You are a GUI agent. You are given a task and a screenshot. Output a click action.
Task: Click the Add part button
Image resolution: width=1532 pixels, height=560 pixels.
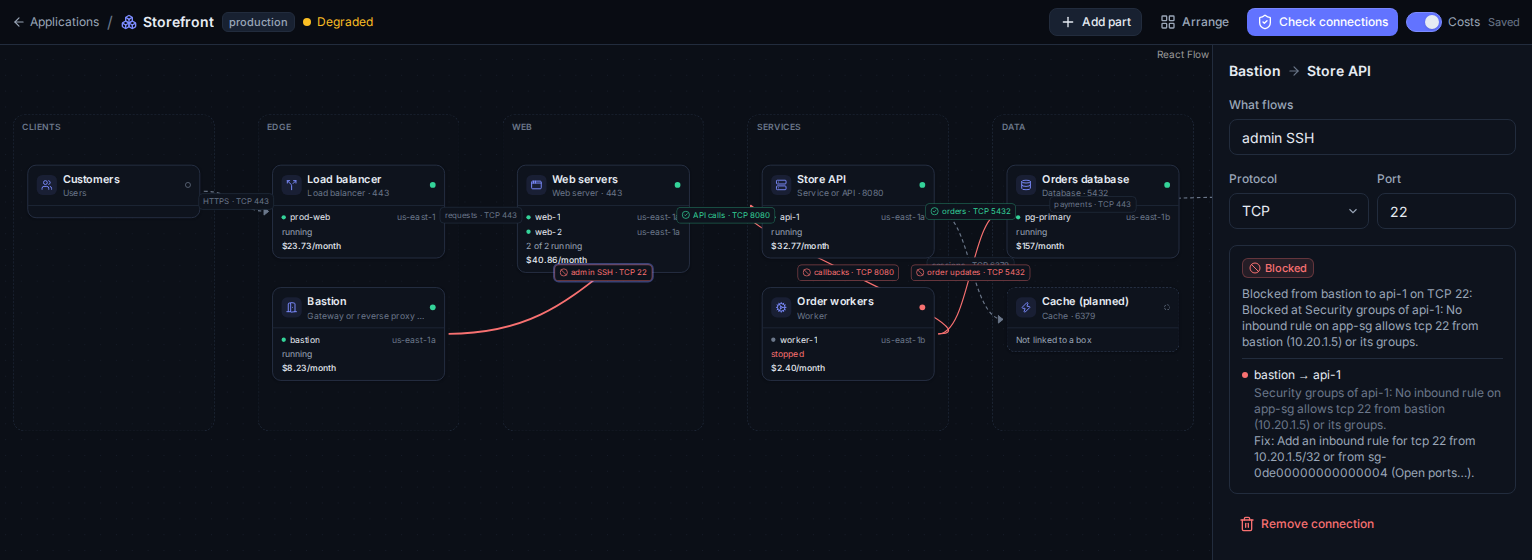[1095, 22]
